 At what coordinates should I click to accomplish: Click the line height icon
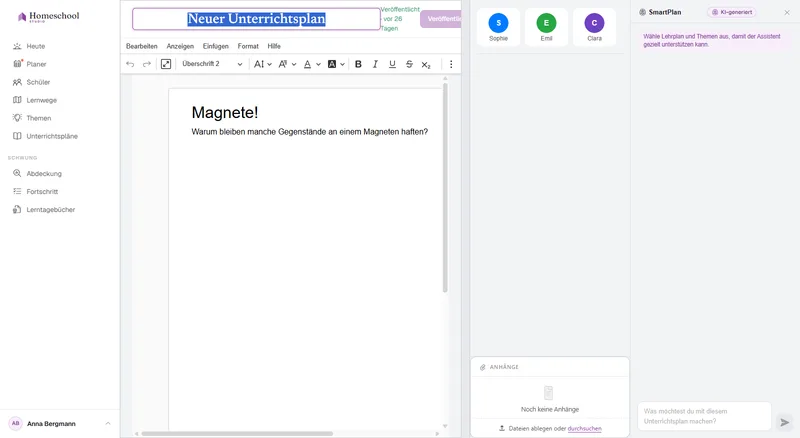click(259, 64)
